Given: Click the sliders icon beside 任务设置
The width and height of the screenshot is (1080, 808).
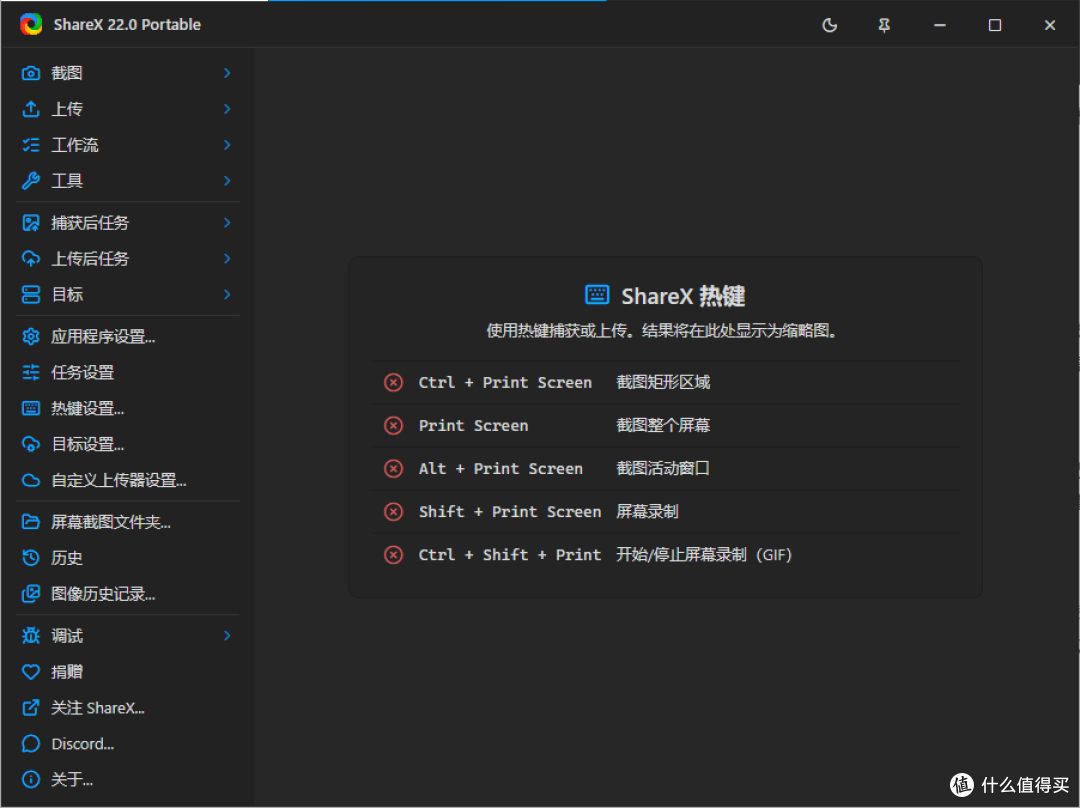Looking at the screenshot, I should tap(31, 372).
